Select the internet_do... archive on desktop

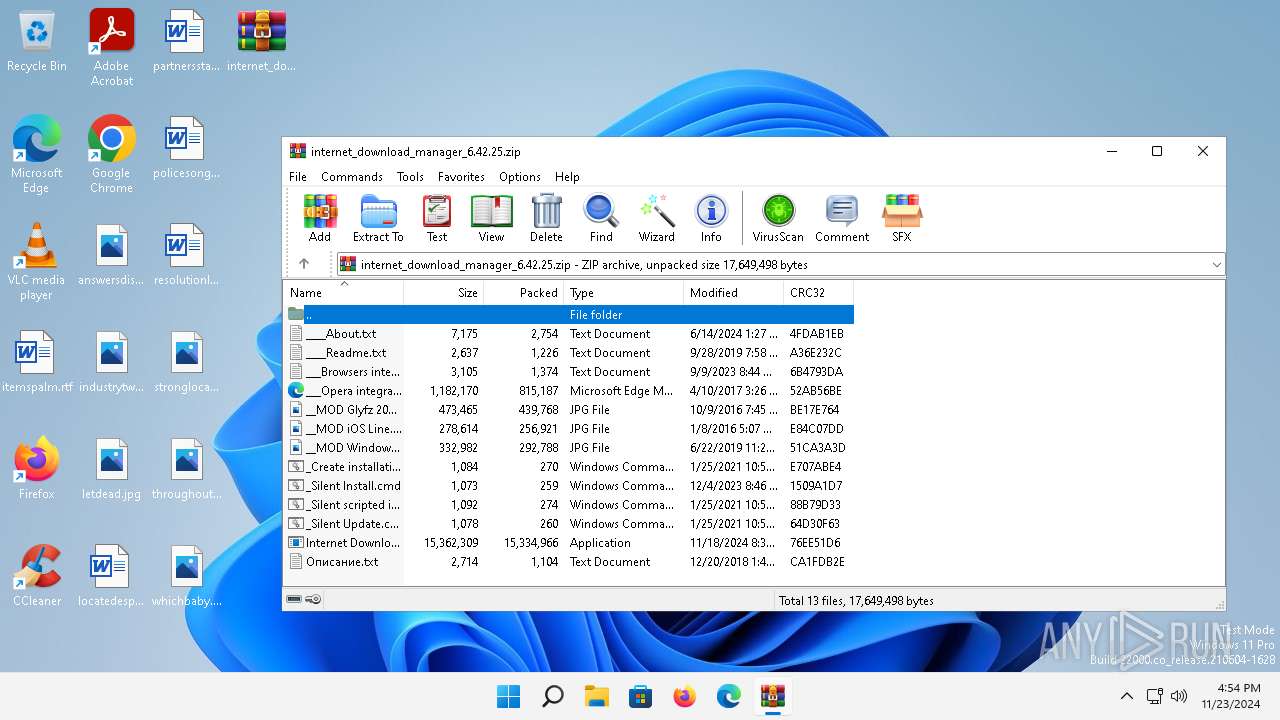262,41
